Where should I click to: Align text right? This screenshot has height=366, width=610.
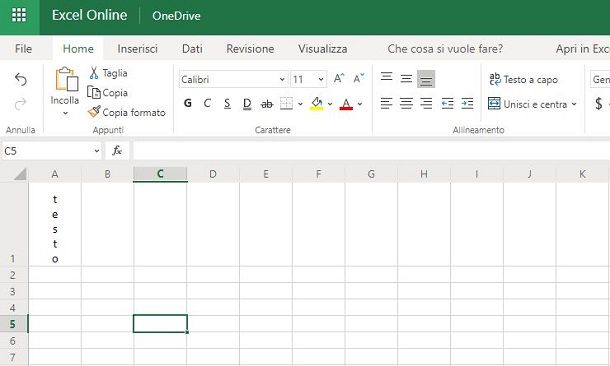tap(426, 103)
